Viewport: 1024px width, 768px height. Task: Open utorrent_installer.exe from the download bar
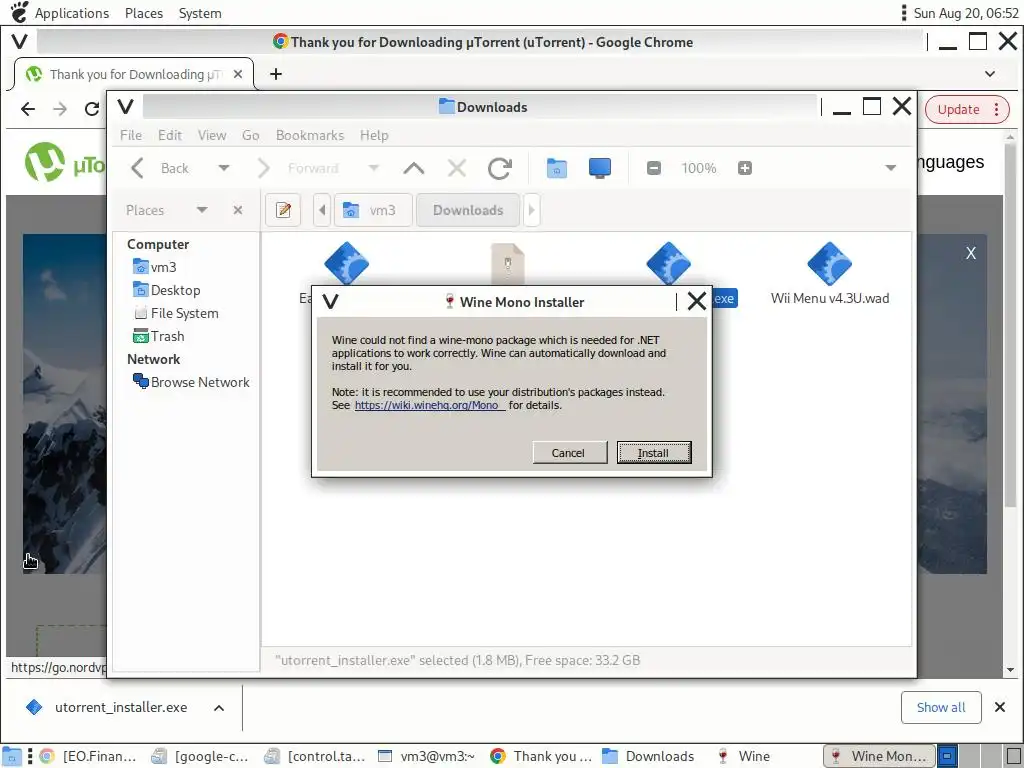108,708
